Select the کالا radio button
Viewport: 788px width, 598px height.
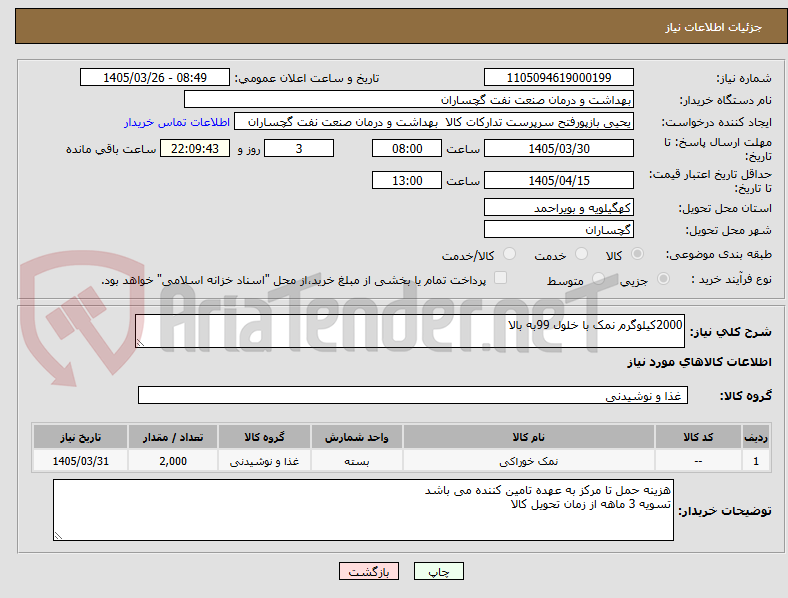pos(637,254)
